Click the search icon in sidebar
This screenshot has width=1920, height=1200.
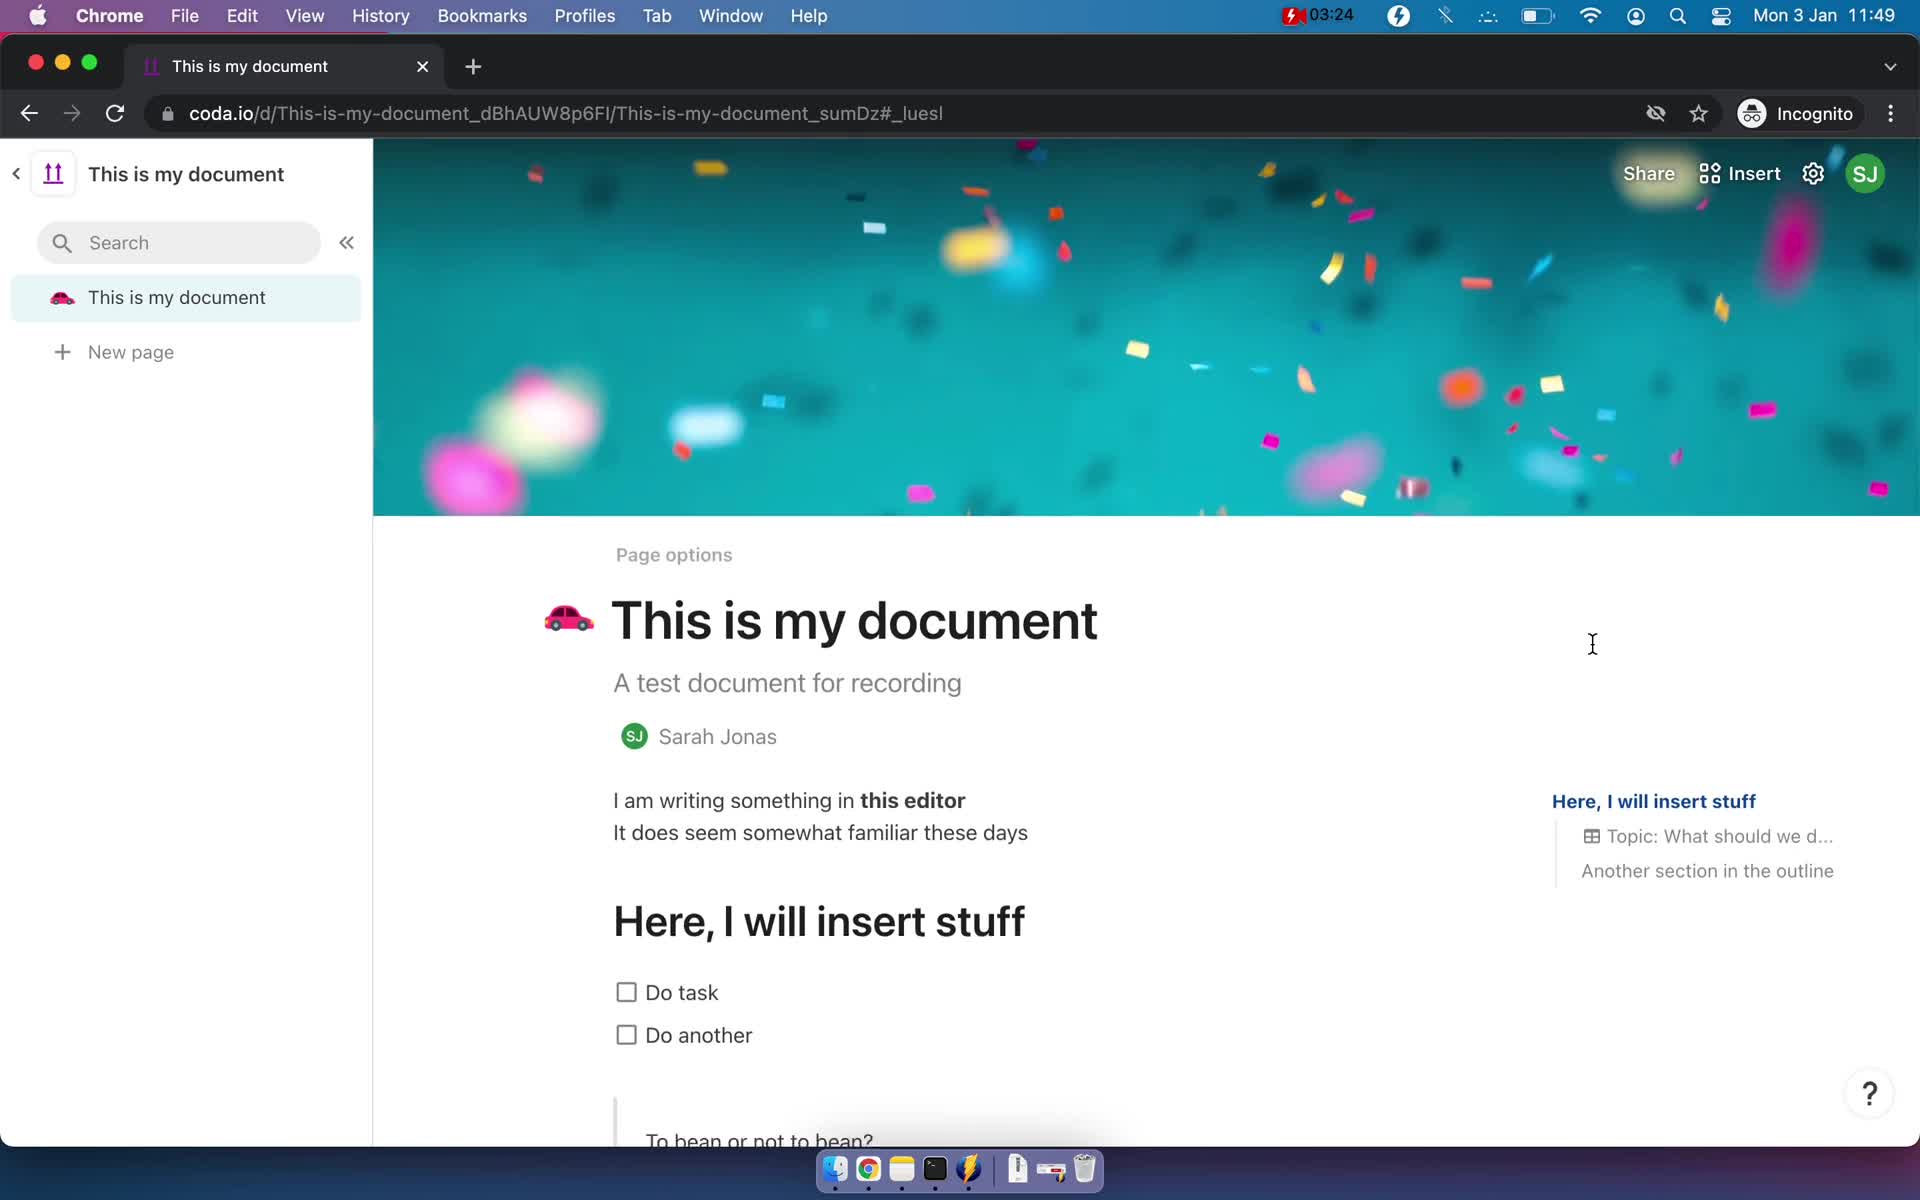coord(62,242)
